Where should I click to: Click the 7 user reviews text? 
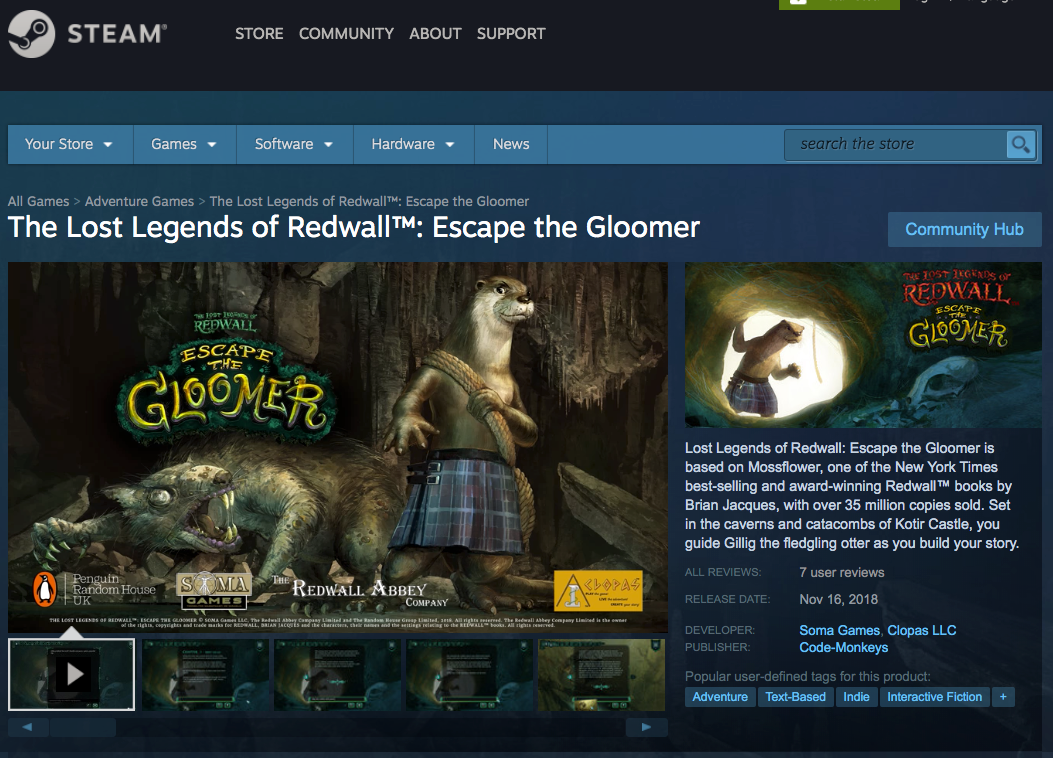click(841, 573)
